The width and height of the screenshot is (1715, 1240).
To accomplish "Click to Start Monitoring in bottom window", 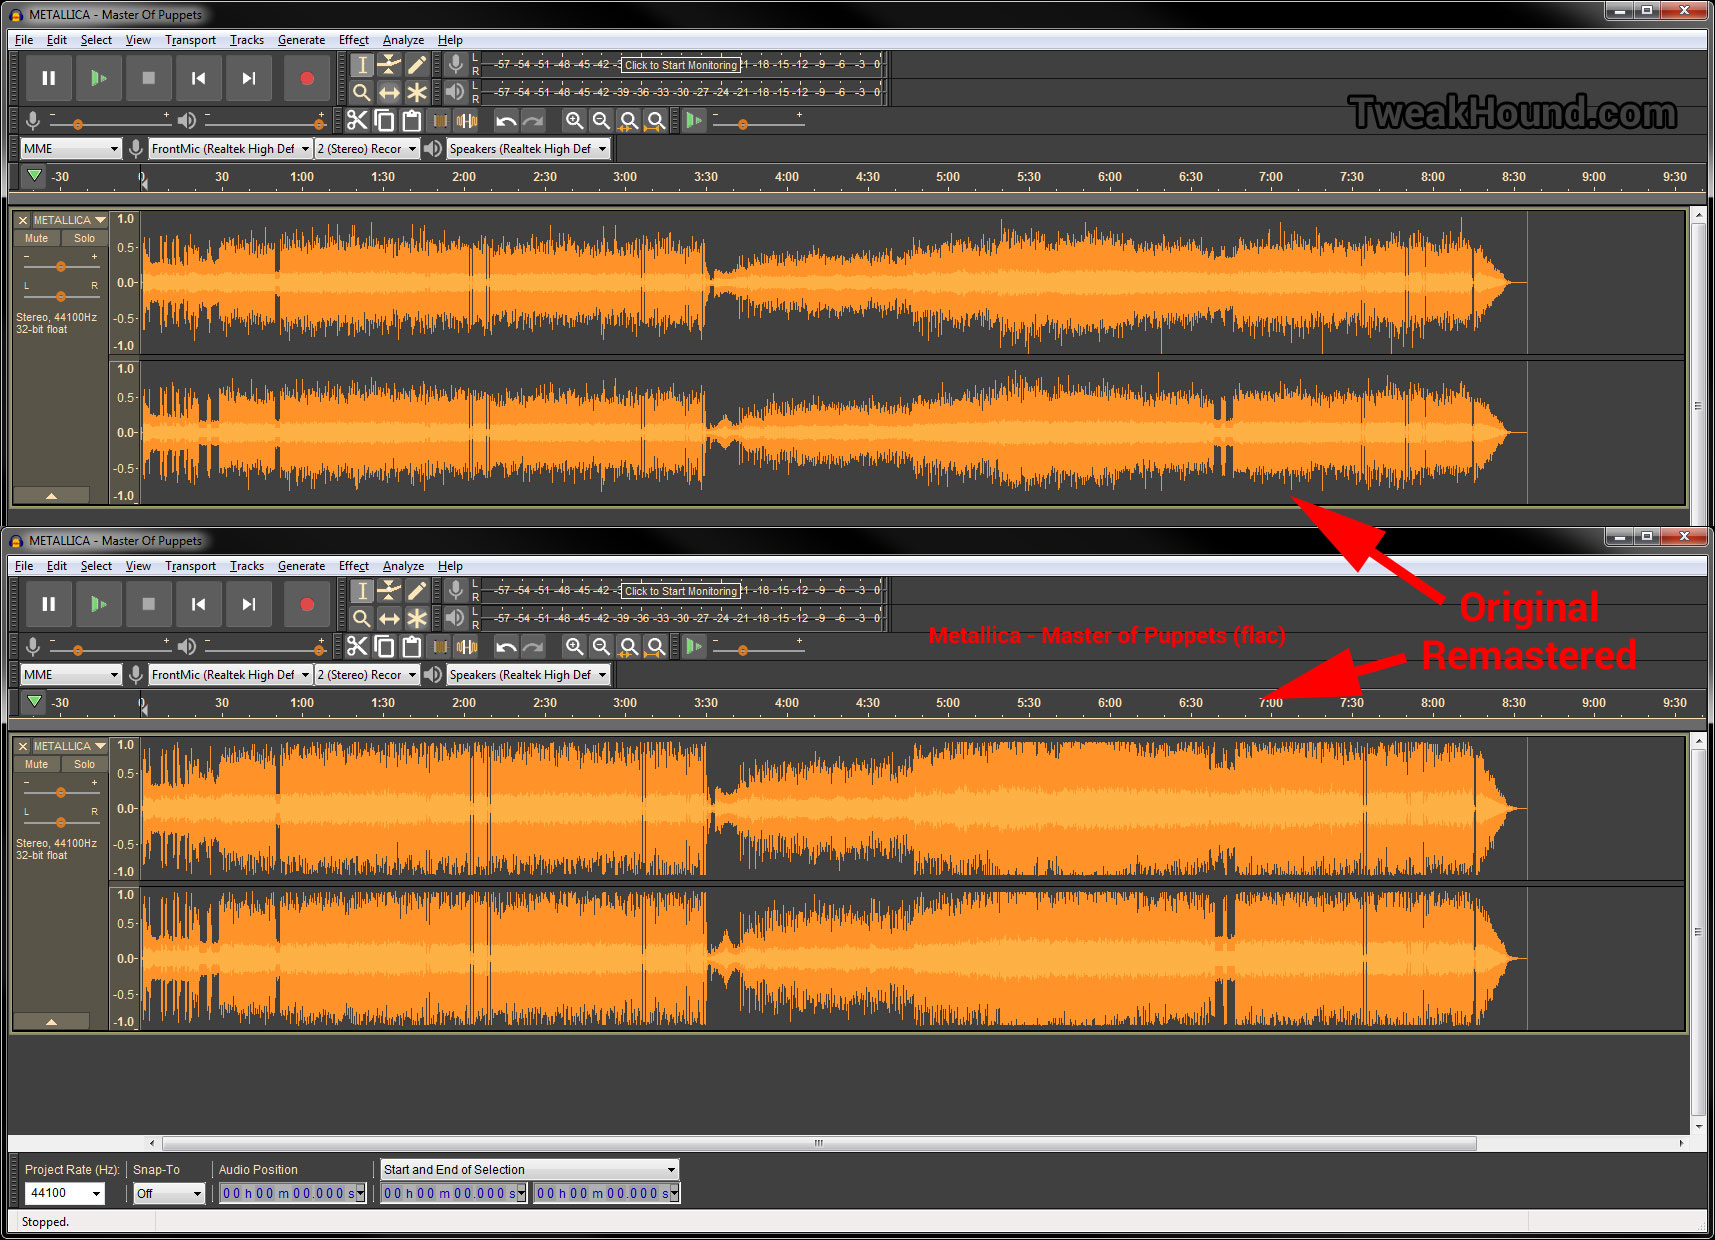I will pos(681,591).
